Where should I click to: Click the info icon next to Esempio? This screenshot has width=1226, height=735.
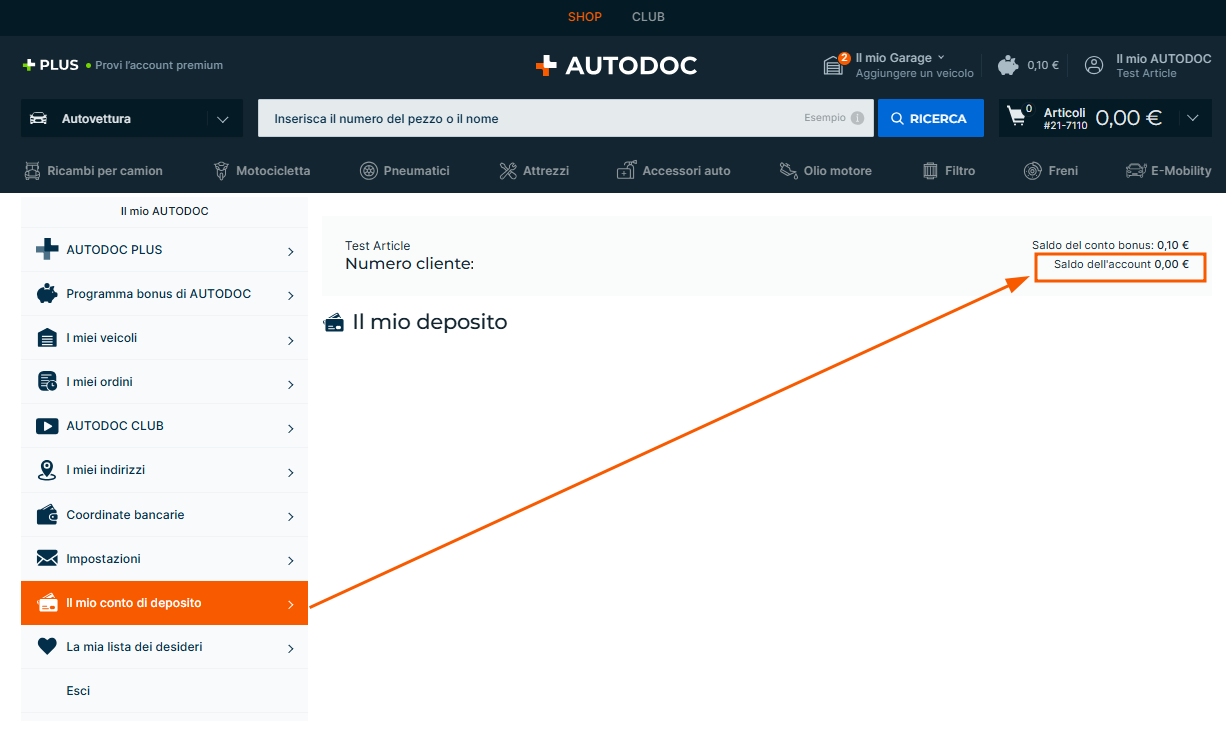pyautogui.click(x=857, y=118)
